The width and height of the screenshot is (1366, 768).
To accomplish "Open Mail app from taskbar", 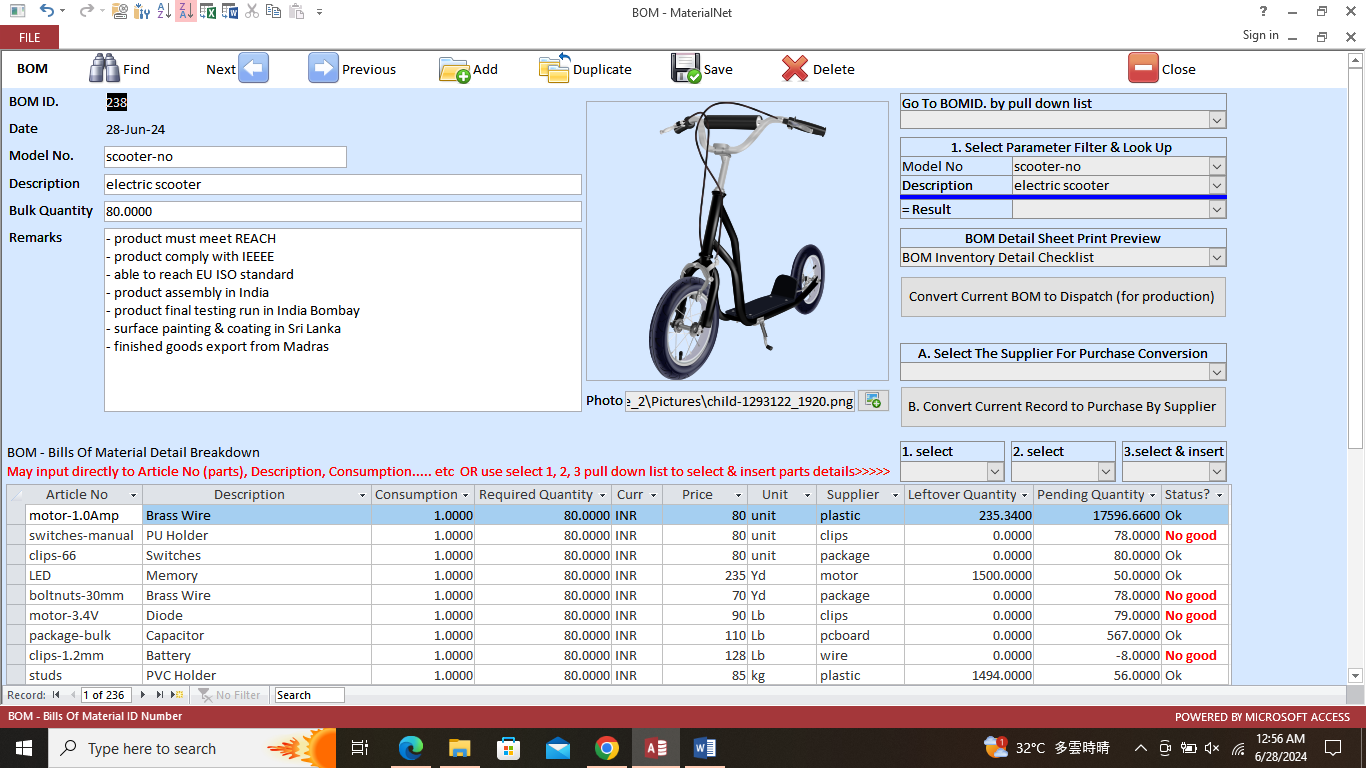I will [x=558, y=747].
